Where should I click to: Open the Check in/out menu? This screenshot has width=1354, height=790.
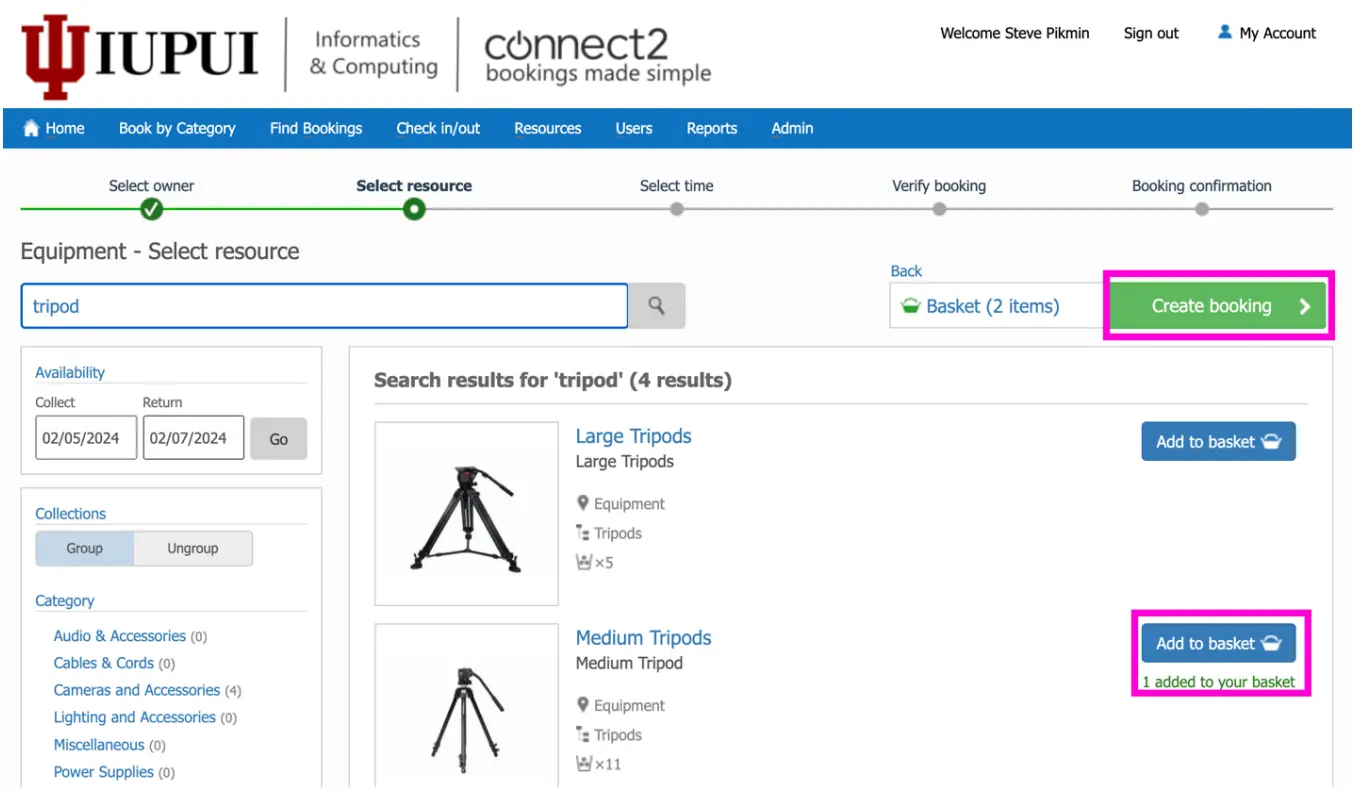pyautogui.click(x=438, y=128)
